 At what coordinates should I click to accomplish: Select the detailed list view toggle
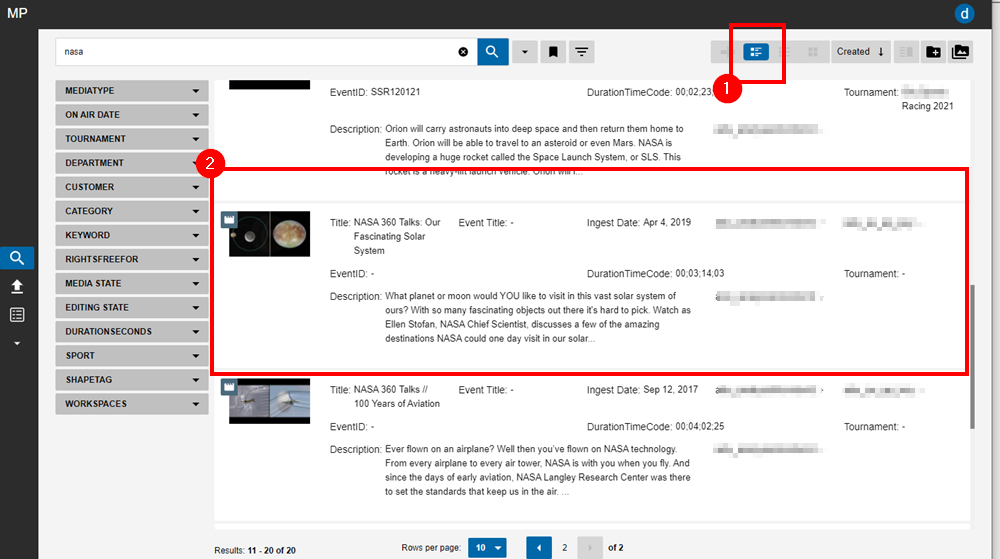(x=756, y=52)
